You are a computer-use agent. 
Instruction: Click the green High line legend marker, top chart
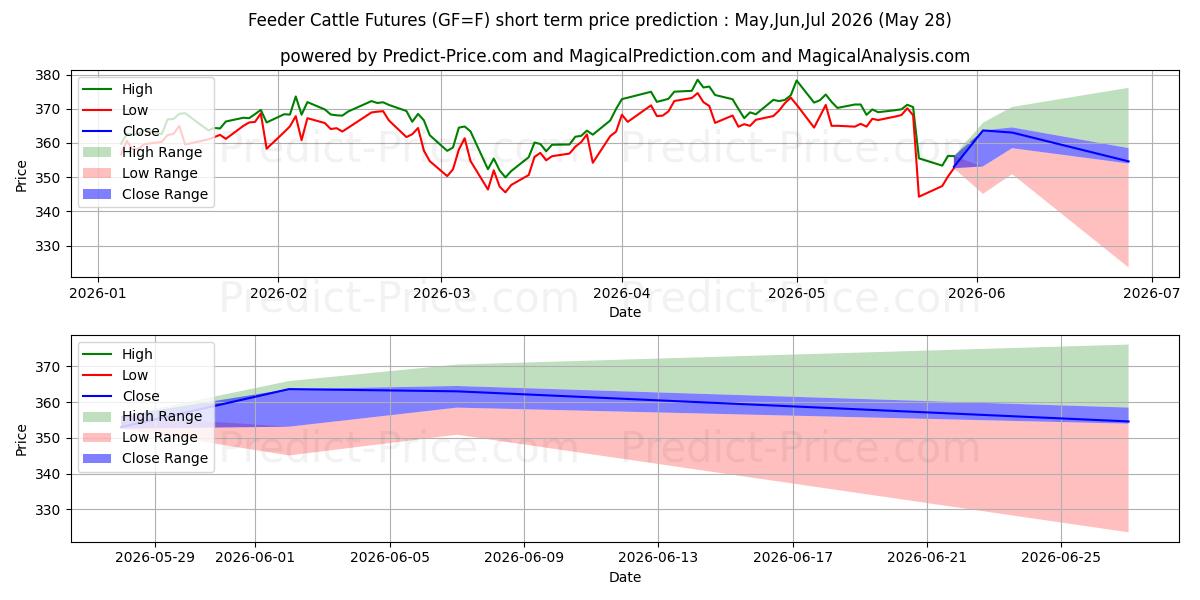click(99, 89)
